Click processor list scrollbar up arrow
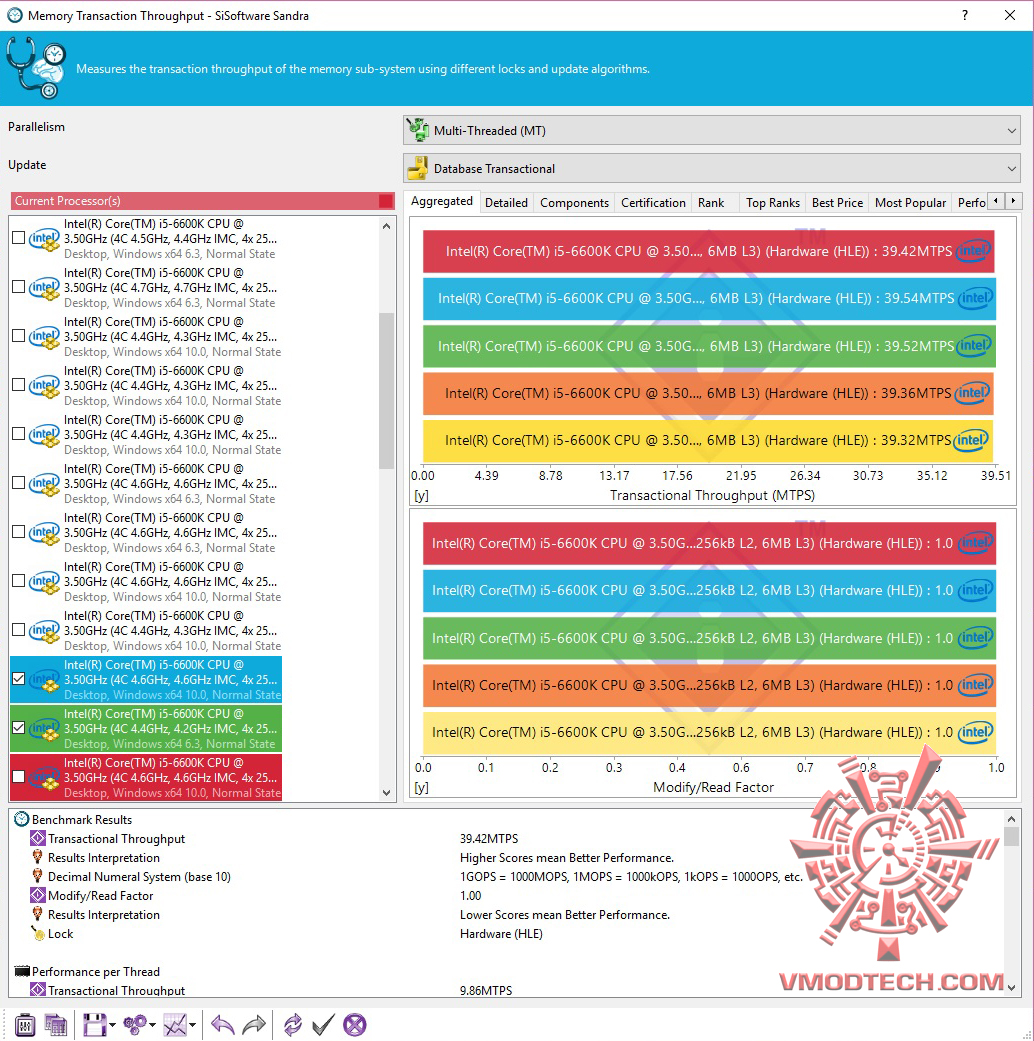 coord(387,226)
